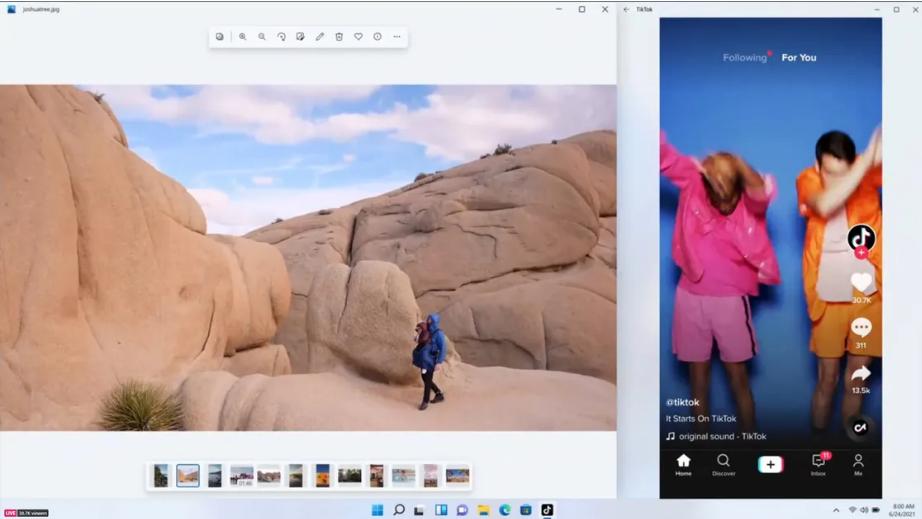The image size is (922, 519).
Task: Open comments on the TikTok video
Action: pos(861,328)
